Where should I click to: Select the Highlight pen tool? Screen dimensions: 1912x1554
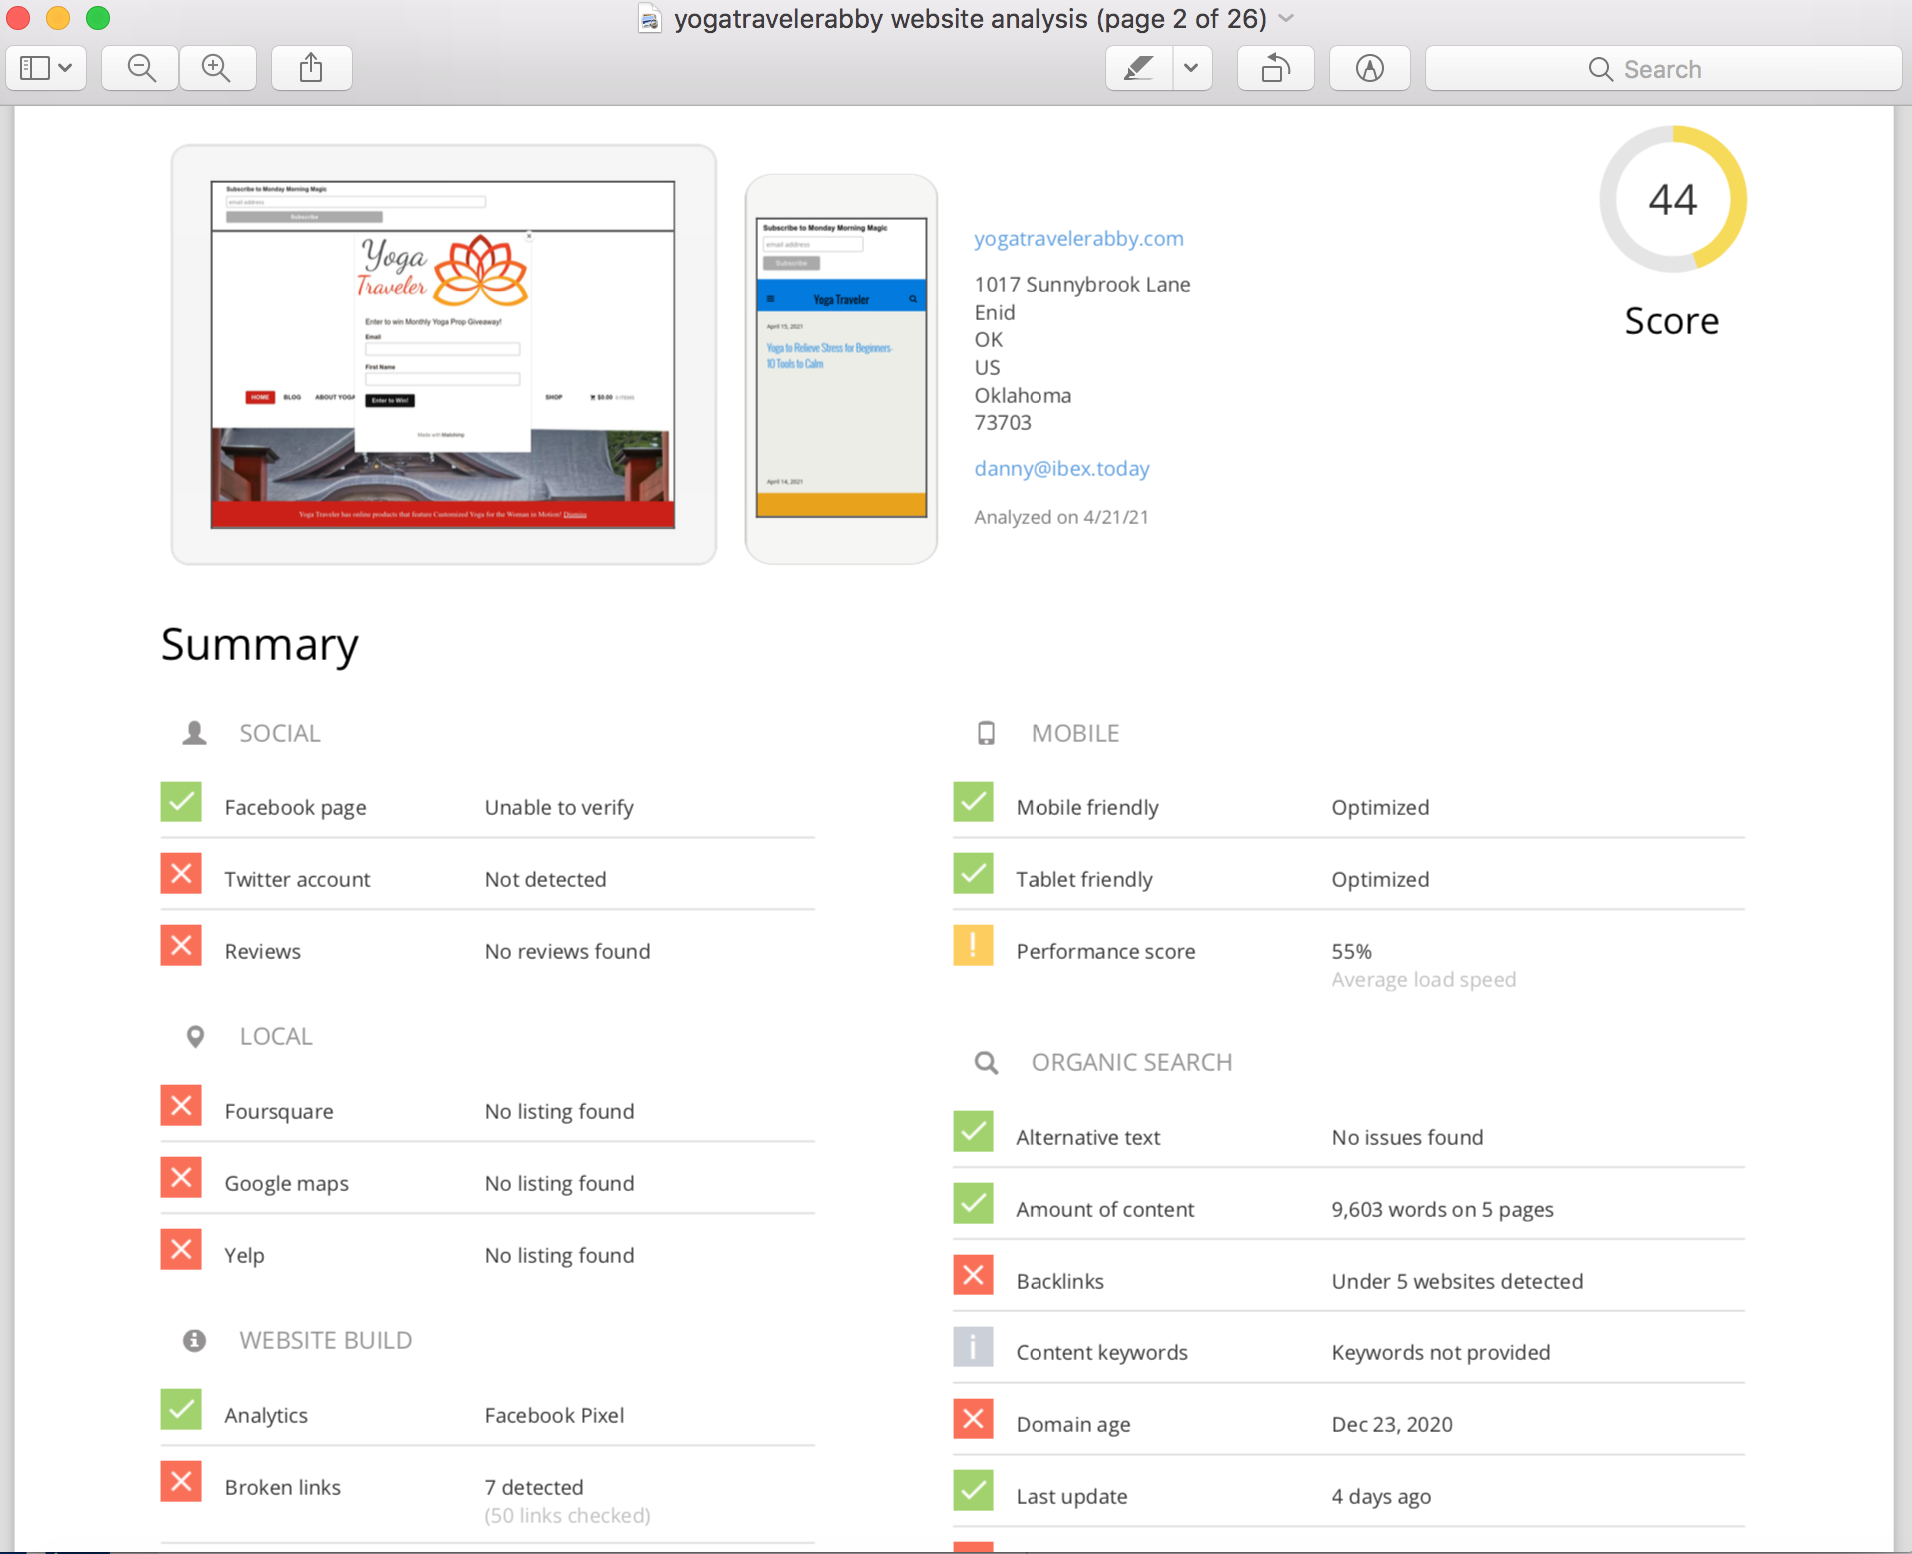1139,68
